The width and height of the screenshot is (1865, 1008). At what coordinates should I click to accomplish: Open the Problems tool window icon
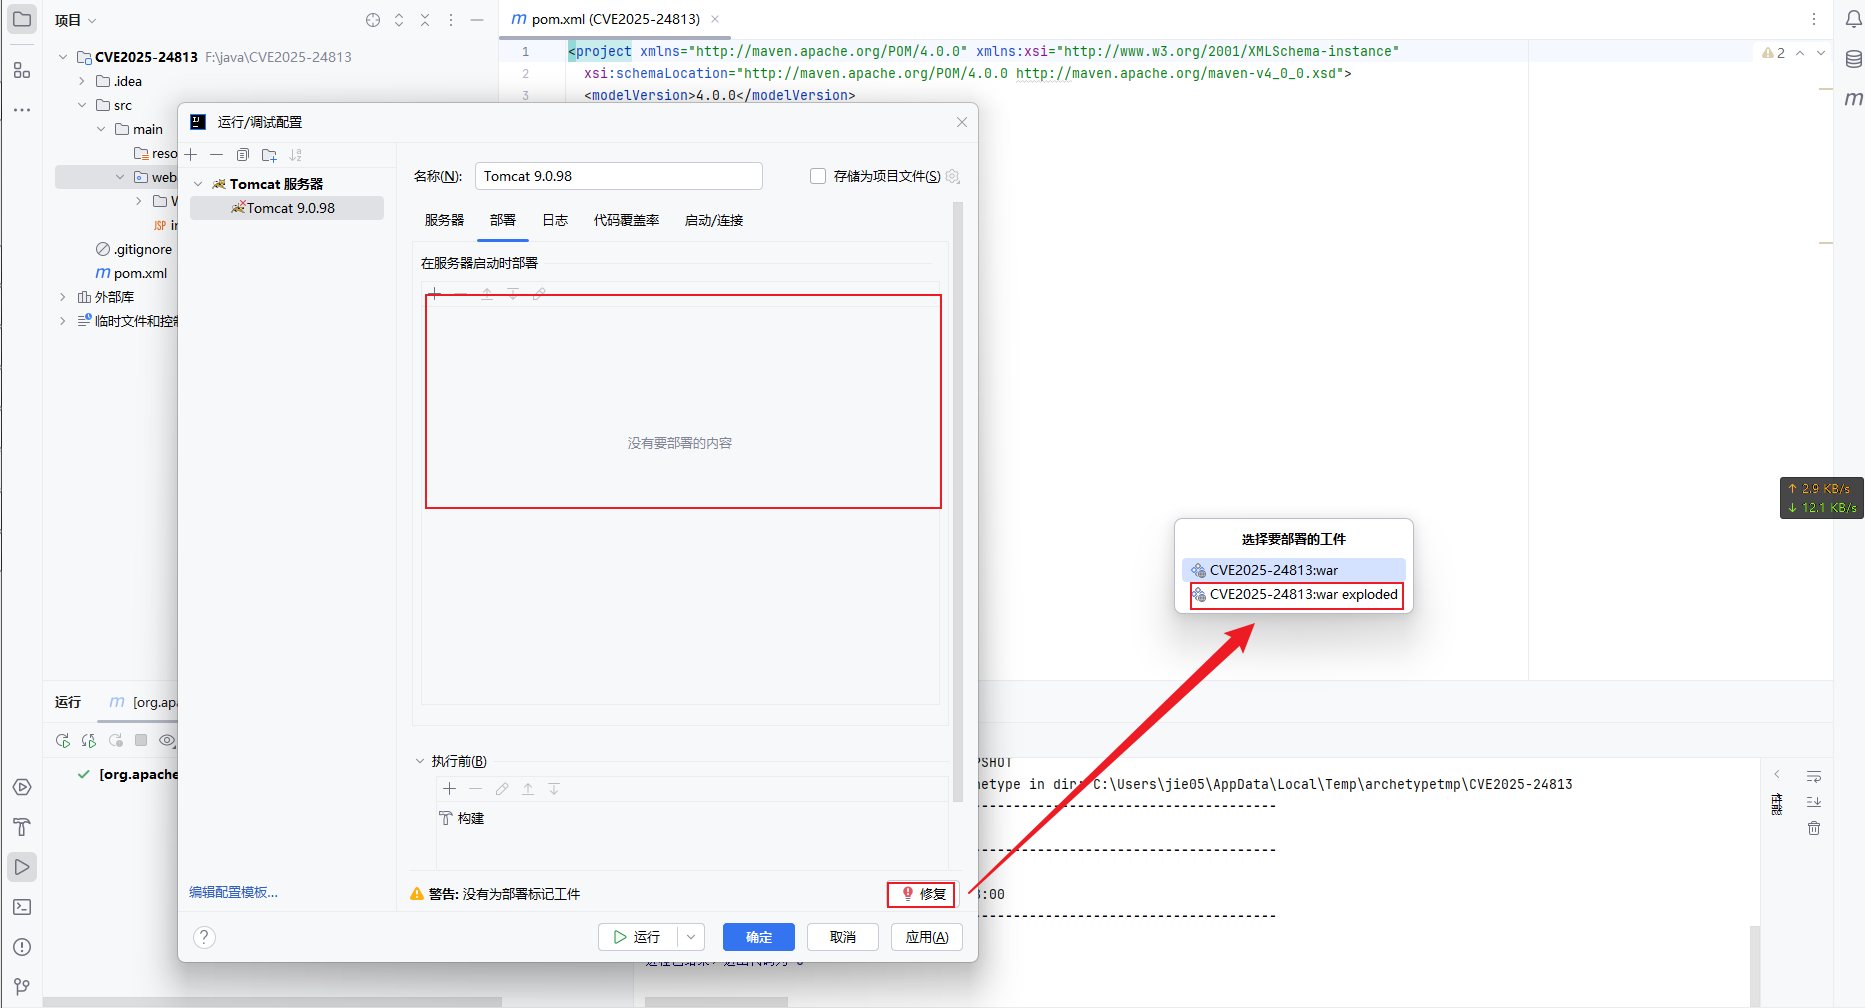pos(21,947)
